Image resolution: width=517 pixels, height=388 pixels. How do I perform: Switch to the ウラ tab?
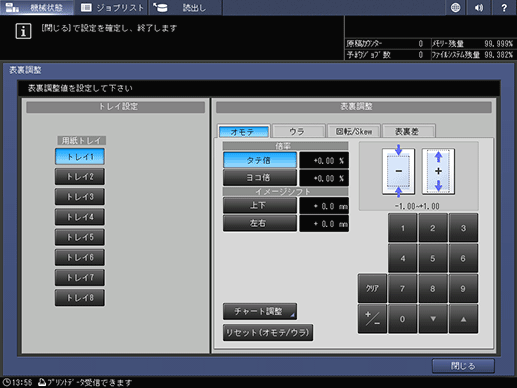298,131
